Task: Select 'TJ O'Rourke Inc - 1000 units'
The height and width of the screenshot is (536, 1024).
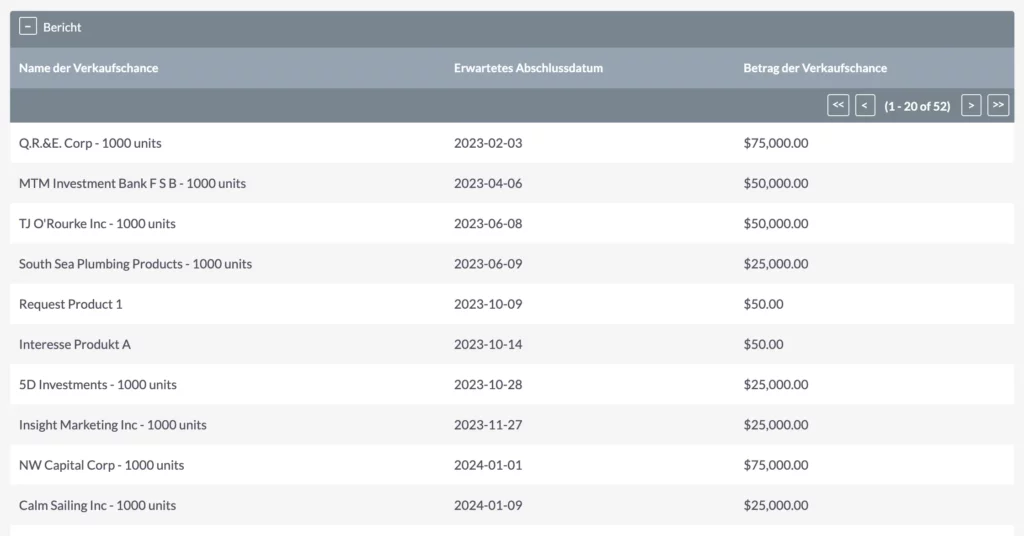Action: (97, 223)
